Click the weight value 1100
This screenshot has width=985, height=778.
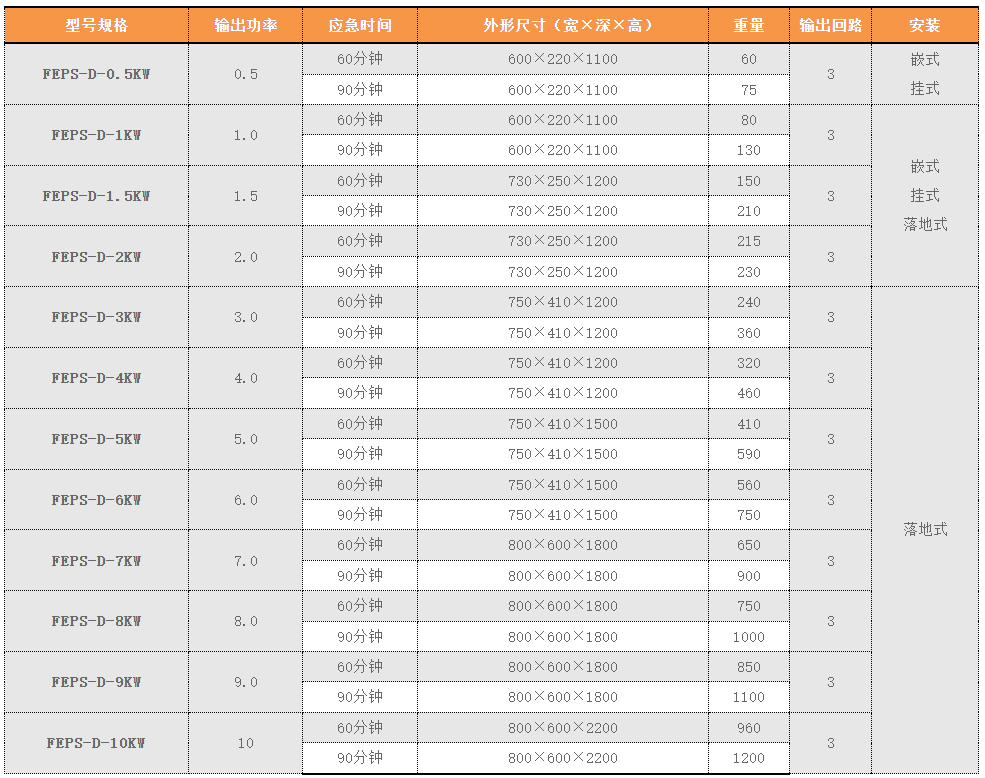pos(748,697)
